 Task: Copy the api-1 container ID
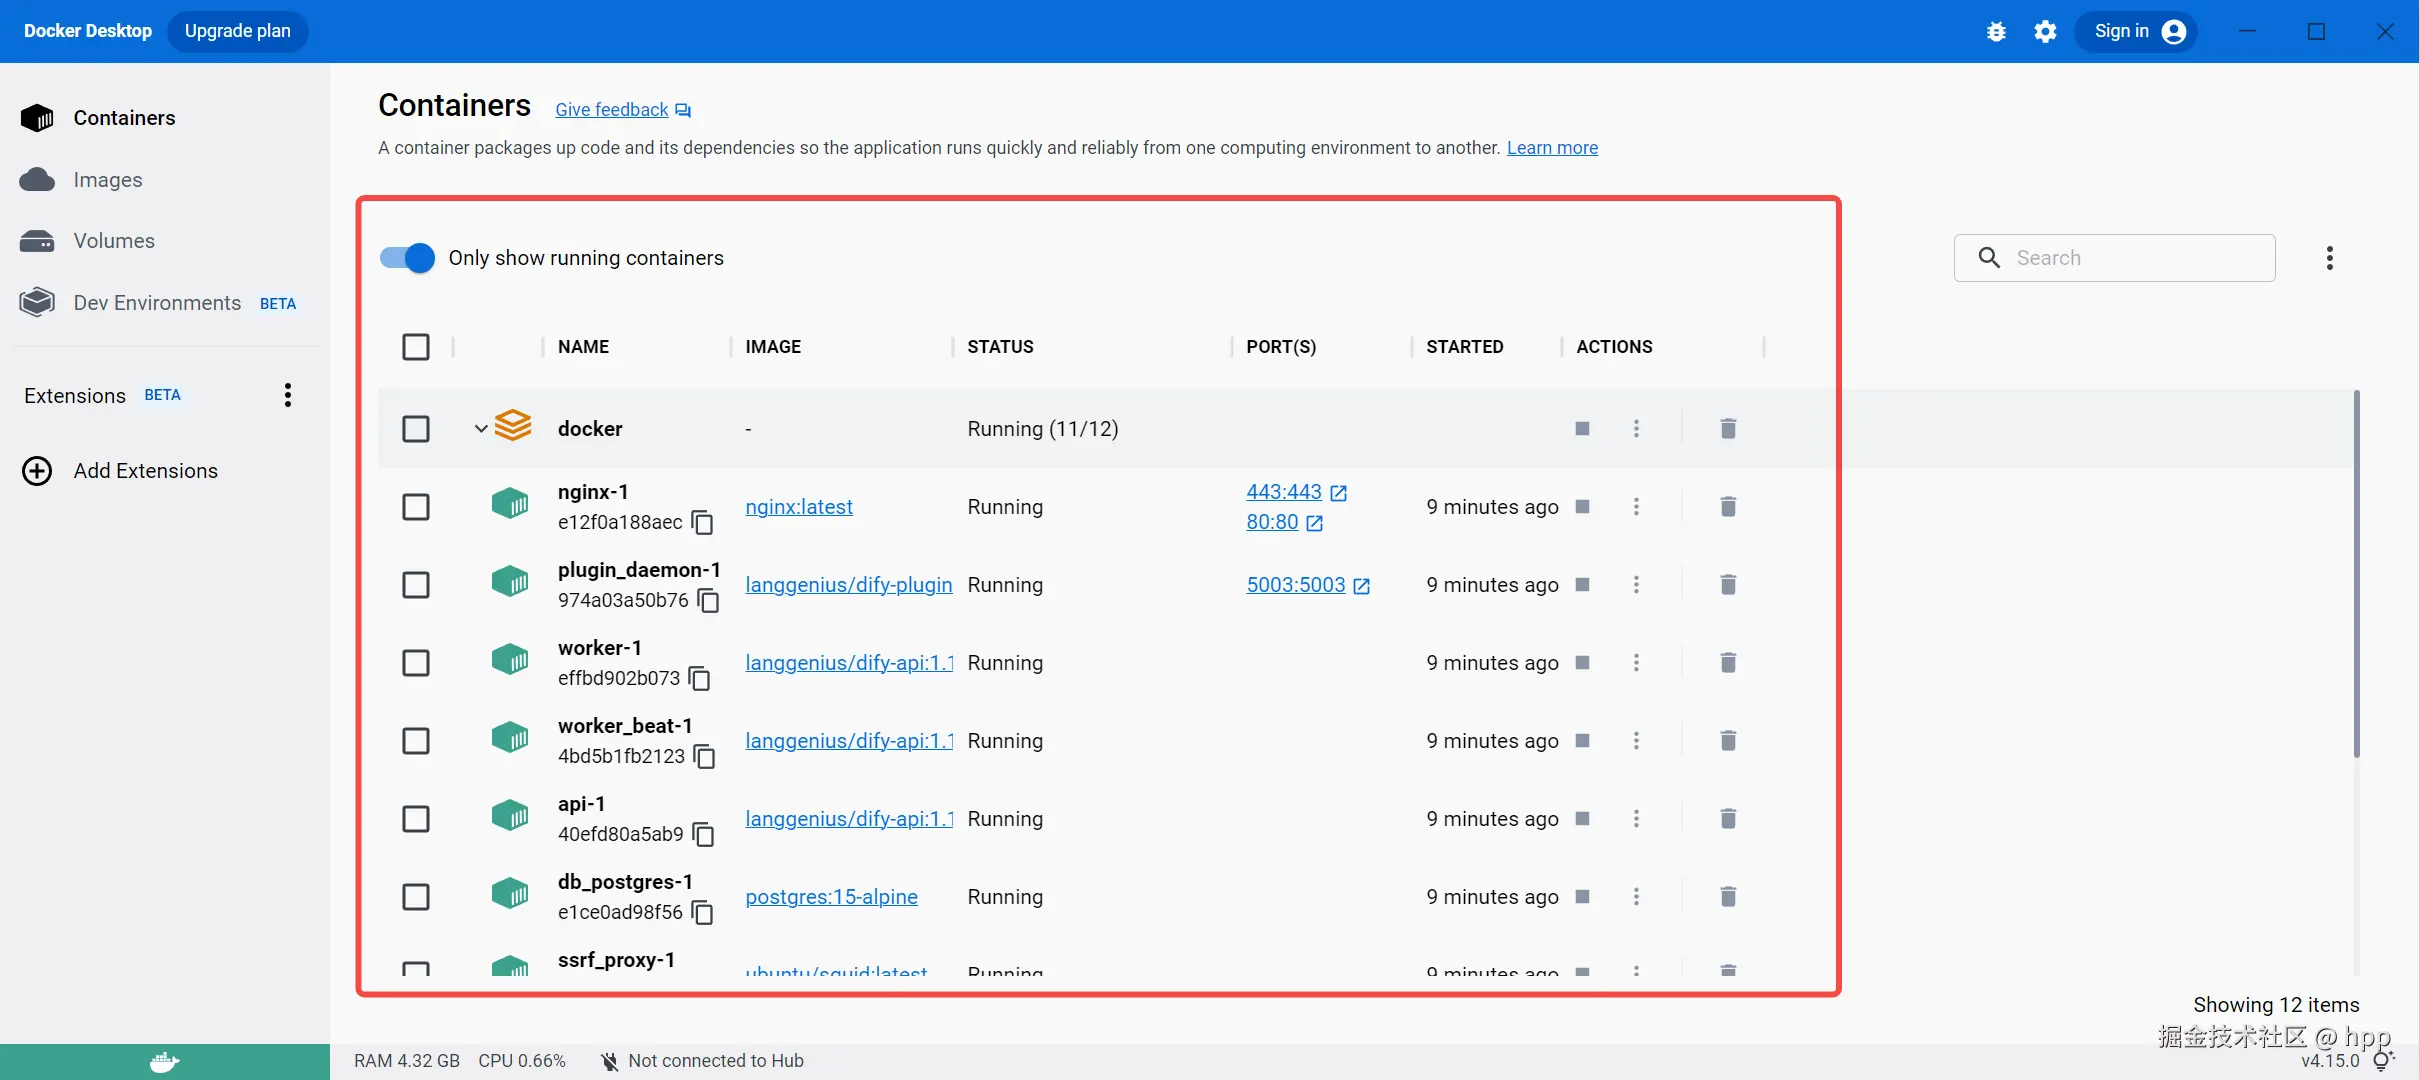click(x=704, y=835)
